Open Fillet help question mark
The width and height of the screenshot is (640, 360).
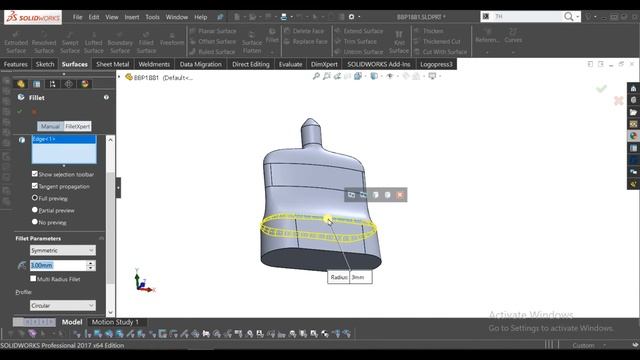pyautogui.click(x=106, y=98)
